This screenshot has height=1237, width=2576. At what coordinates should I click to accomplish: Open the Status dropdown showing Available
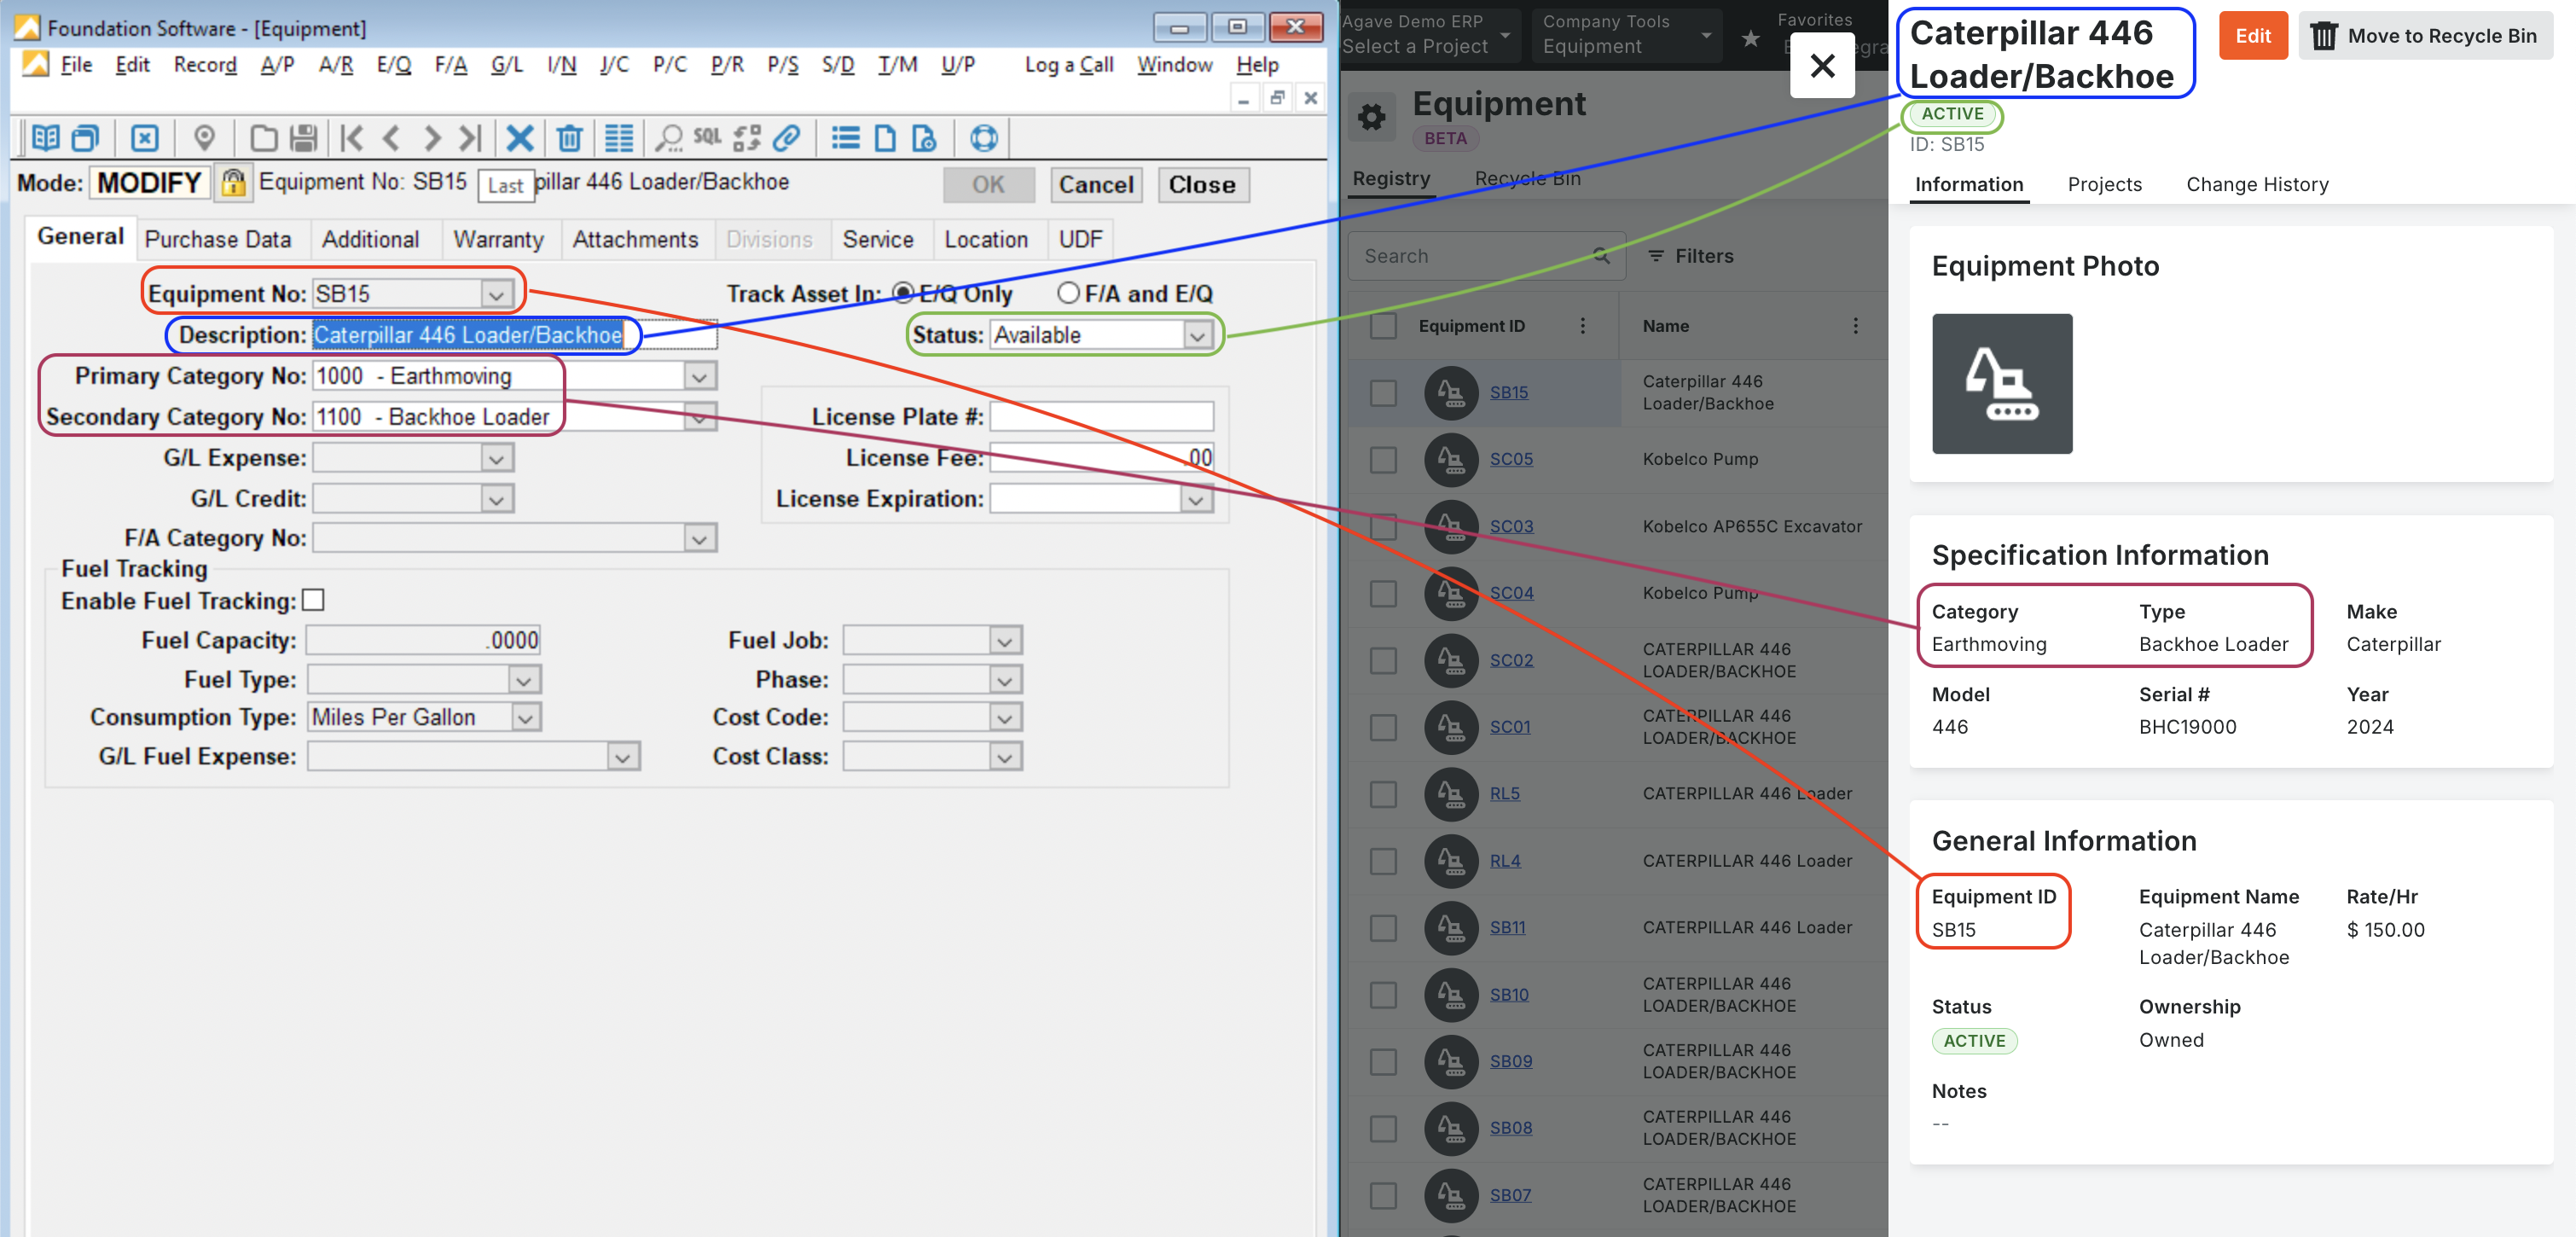coord(1197,335)
